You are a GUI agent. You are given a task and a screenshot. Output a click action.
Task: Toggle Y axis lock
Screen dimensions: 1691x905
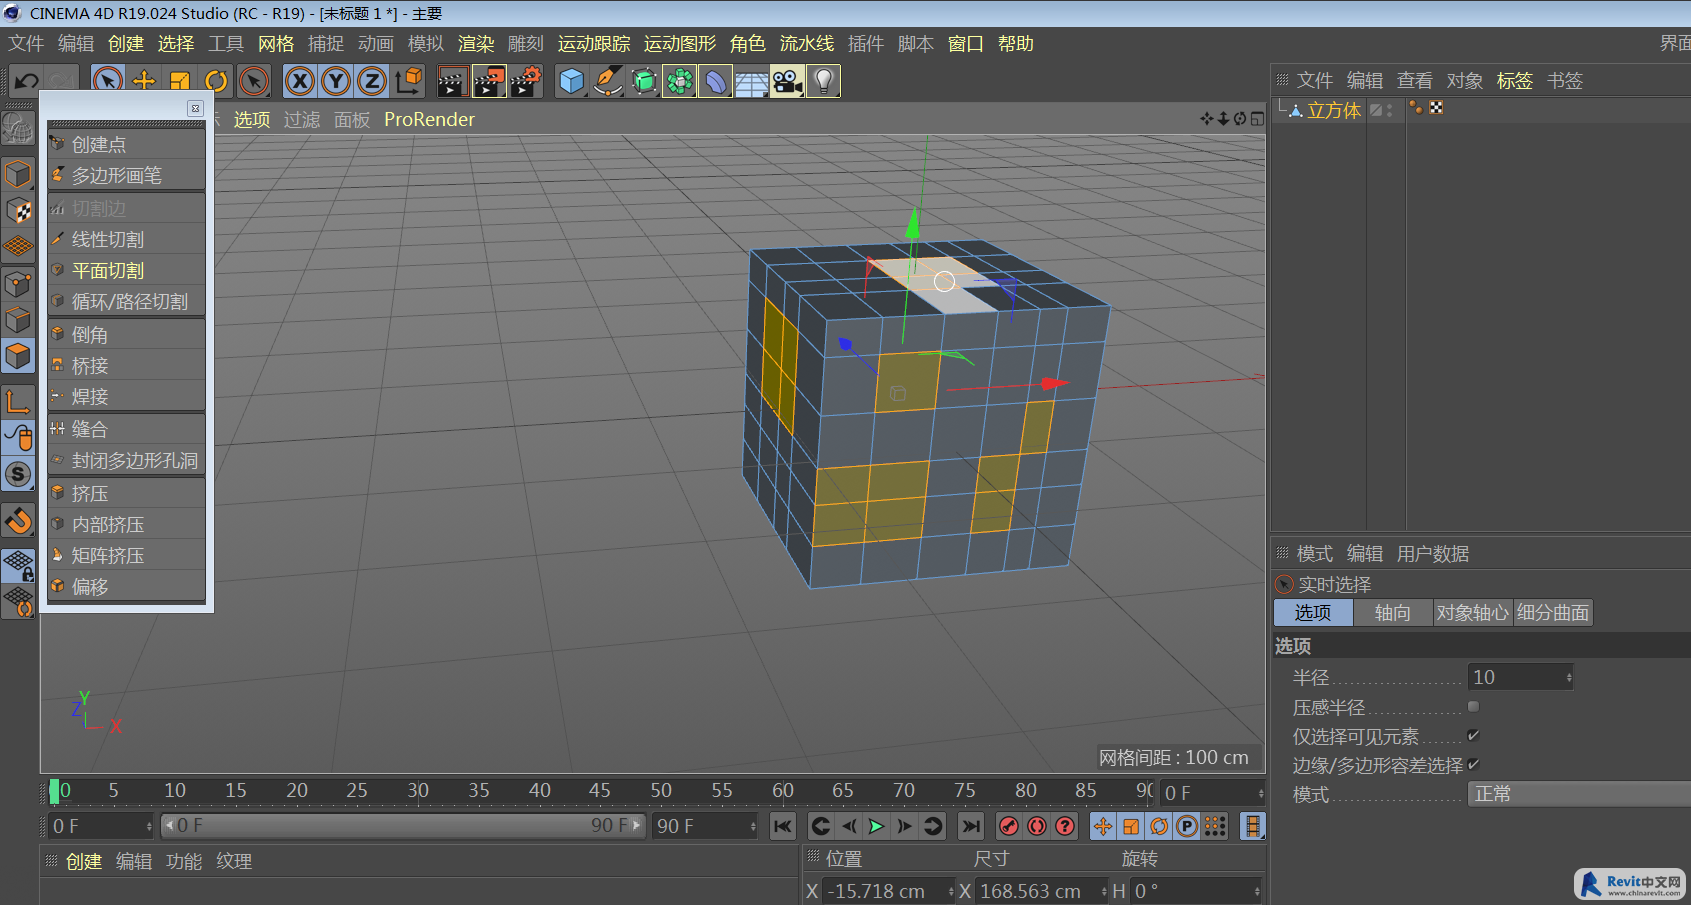point(336,81)
